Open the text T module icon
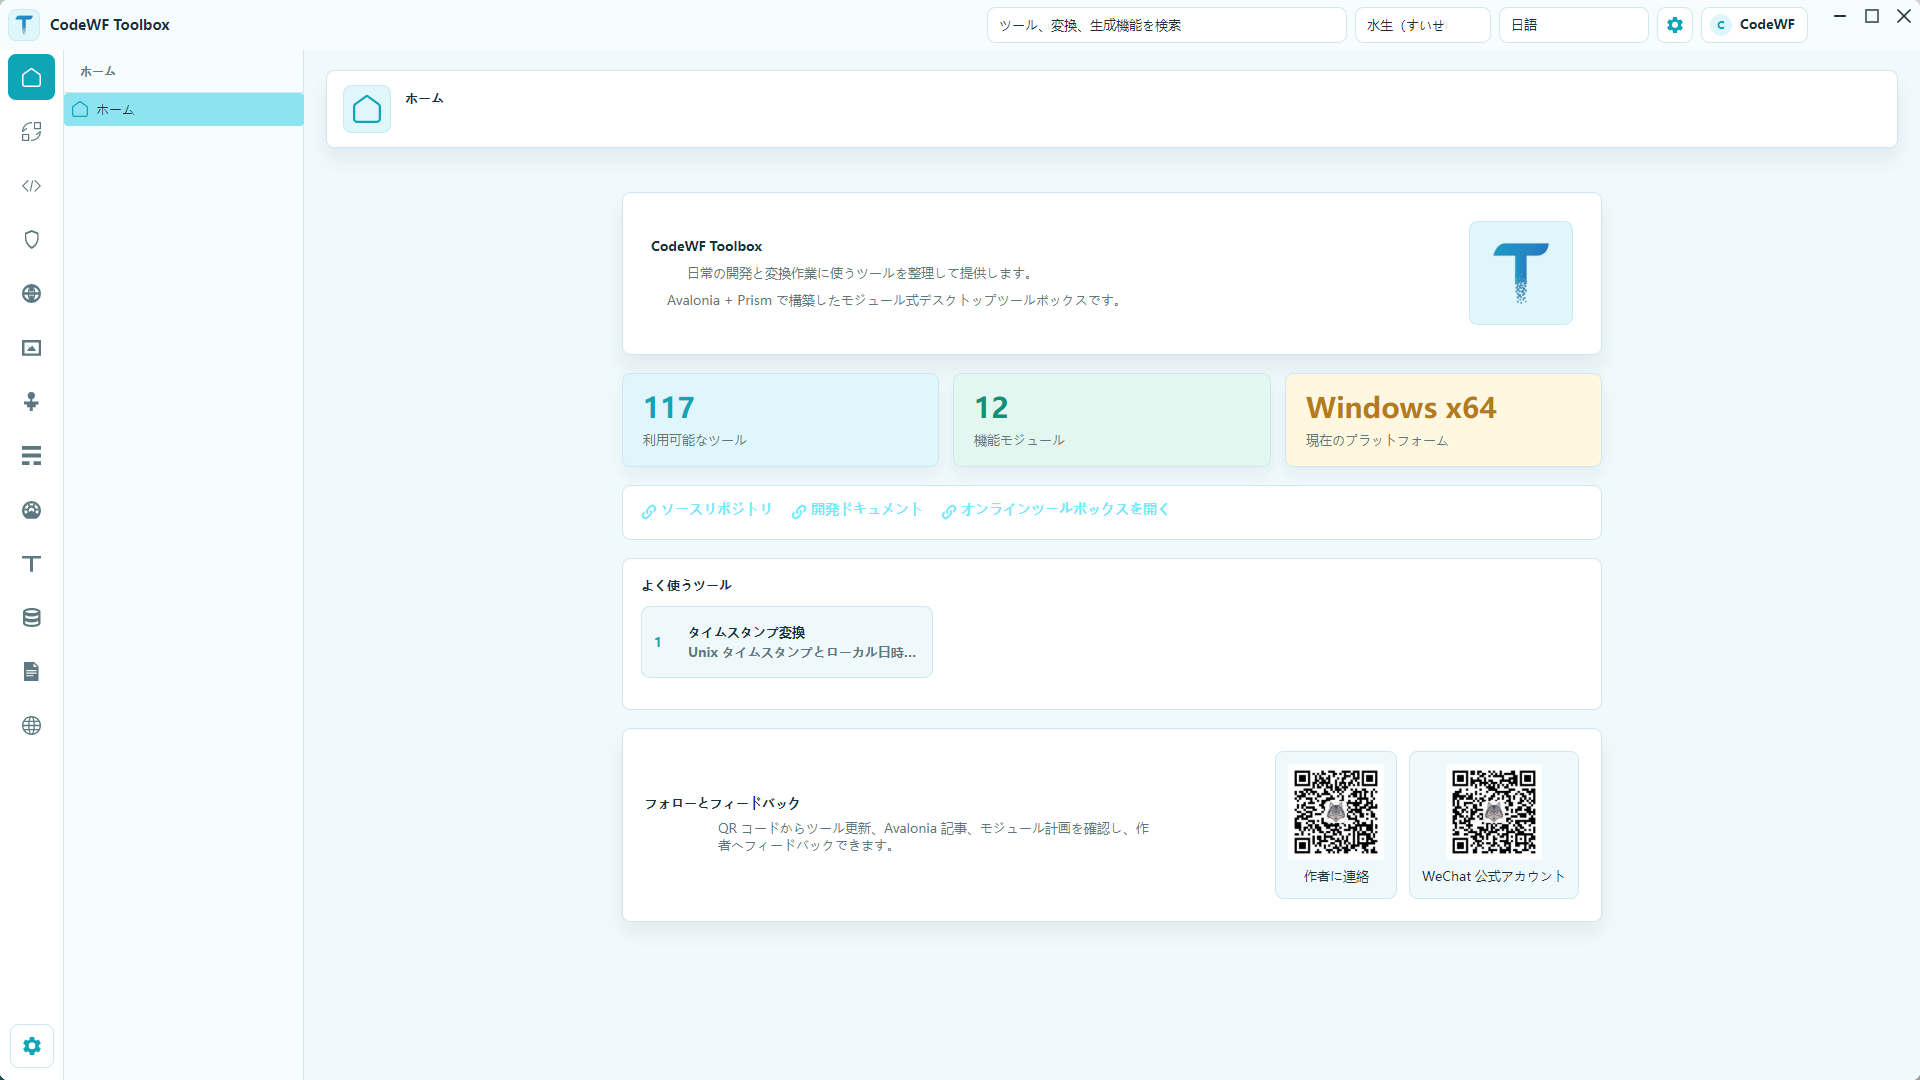This screenshot has height=1080, width=1920. [31, 563]
